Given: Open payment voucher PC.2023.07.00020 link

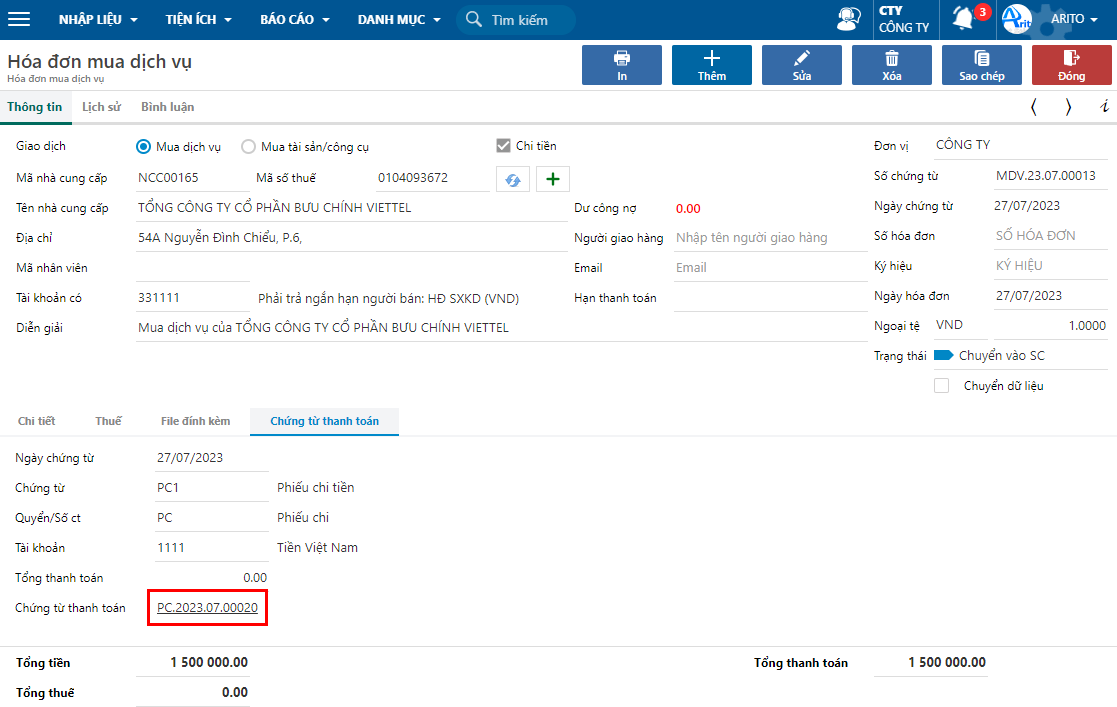Looking at the screenshot, I should point(207,608).
